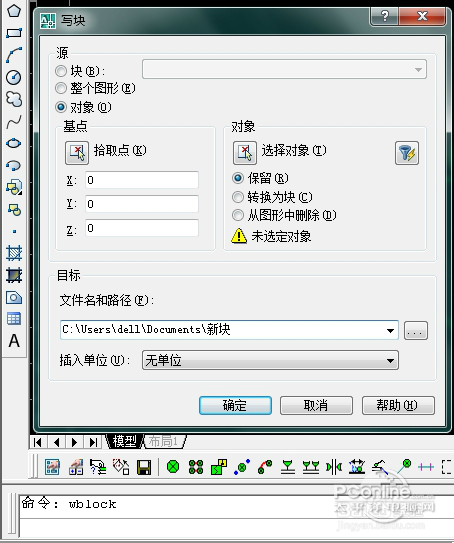The height and width of the screenshot is (543, 454).
Task: Click the Y base point field
Action: coord(142,204)
